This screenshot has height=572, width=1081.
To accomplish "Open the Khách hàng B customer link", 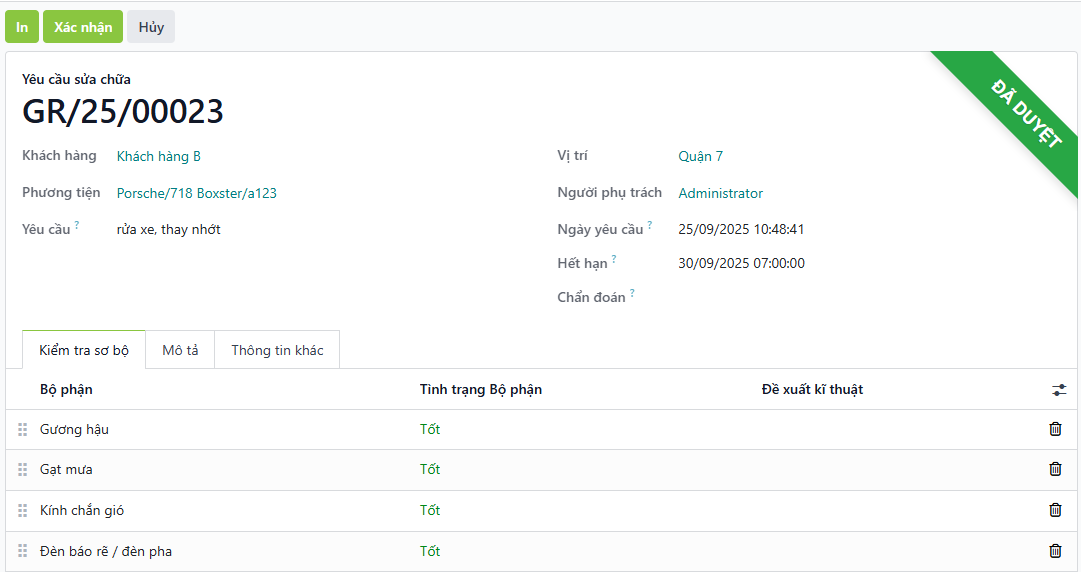I will [159, 156].
